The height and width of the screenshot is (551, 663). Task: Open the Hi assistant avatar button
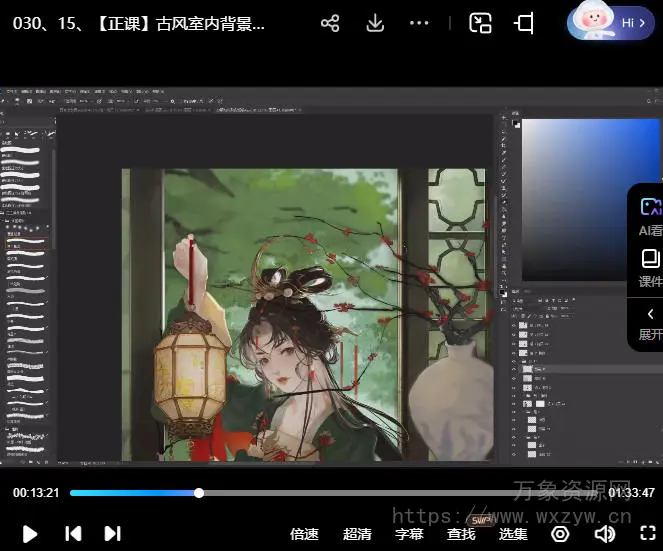coord(610,22)
